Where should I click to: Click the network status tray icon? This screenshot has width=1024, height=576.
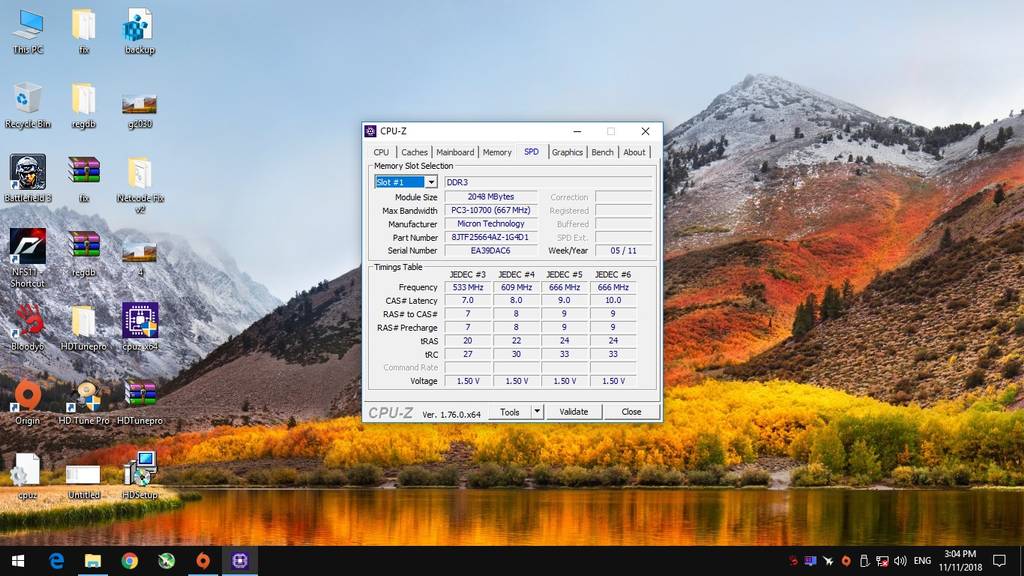point(882,560)
